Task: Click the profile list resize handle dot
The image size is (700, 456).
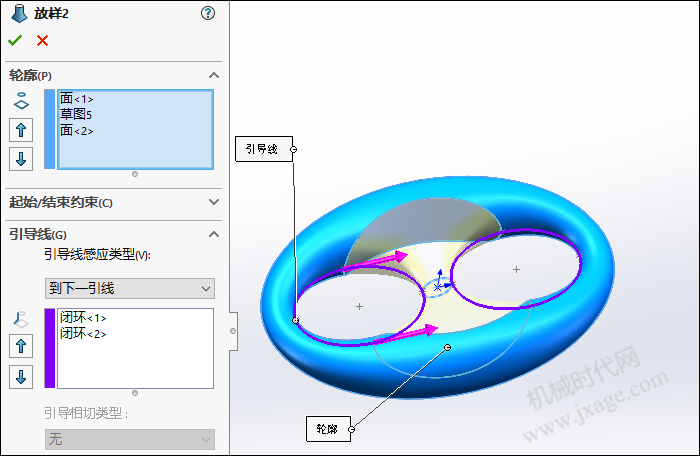Action: coord(135,174)
